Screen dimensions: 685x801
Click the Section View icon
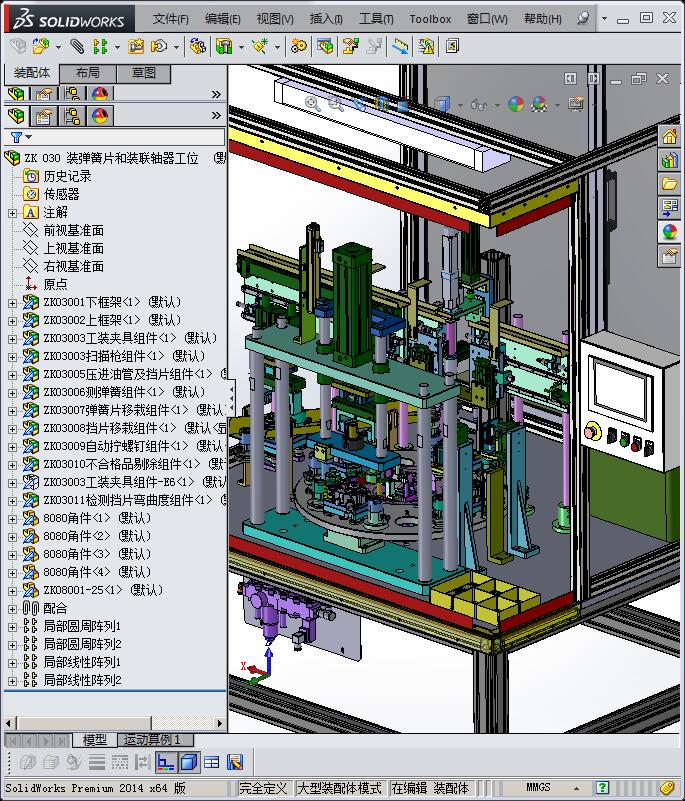point(381,104)
